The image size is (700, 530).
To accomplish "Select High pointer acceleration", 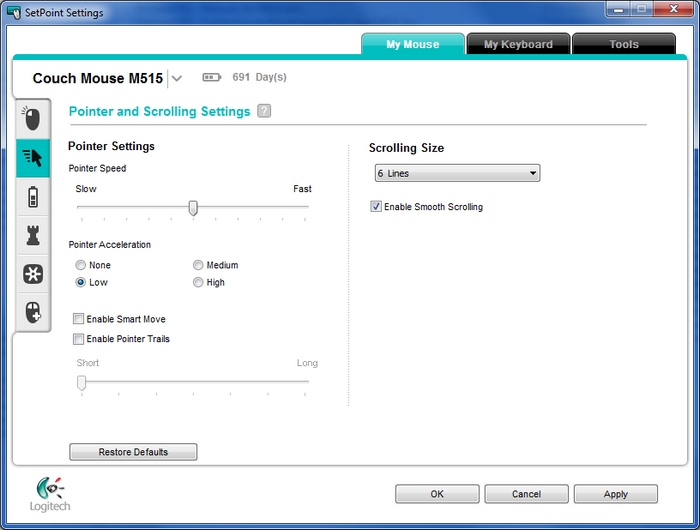I will [x=198, y=282].
